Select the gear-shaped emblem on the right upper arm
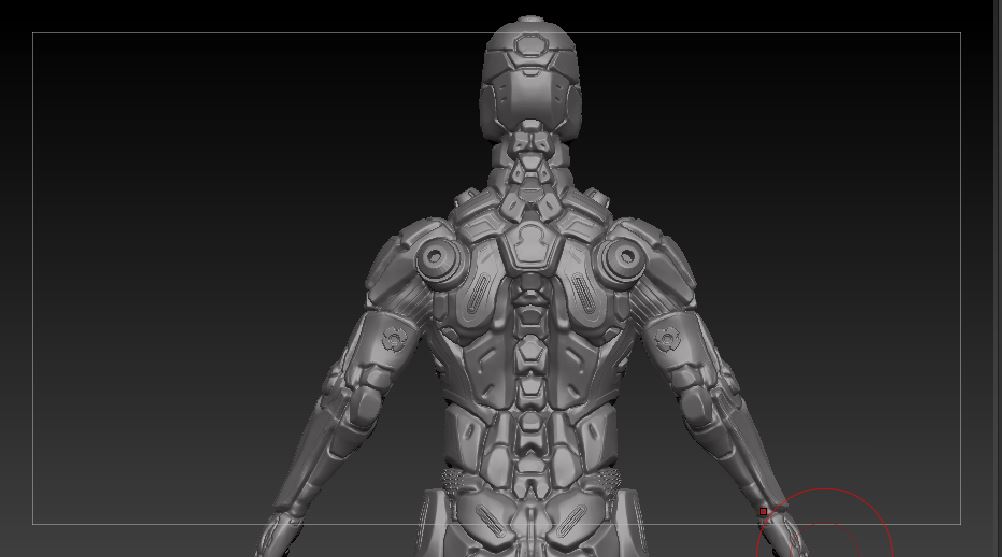 click(667, 339)
